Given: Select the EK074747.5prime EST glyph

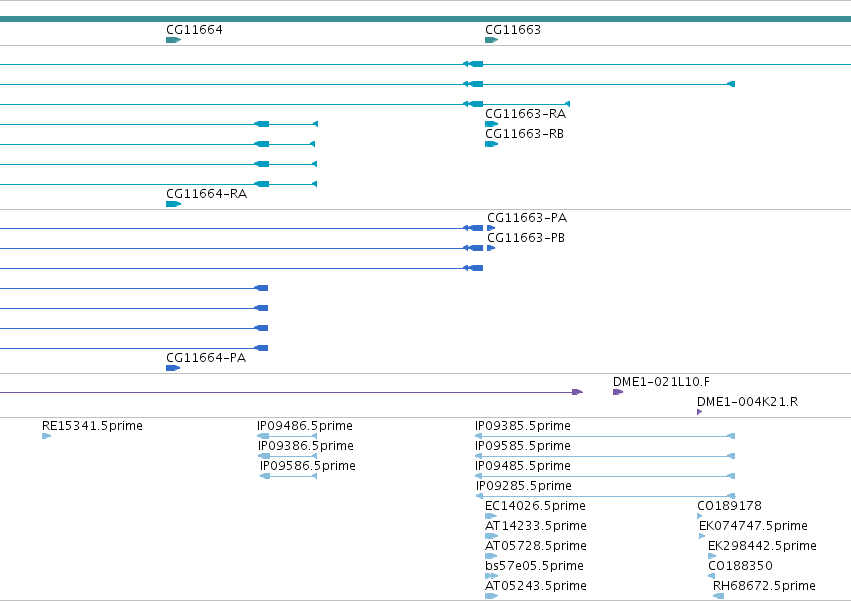Looking at the screenshot, I should [702, 536].
